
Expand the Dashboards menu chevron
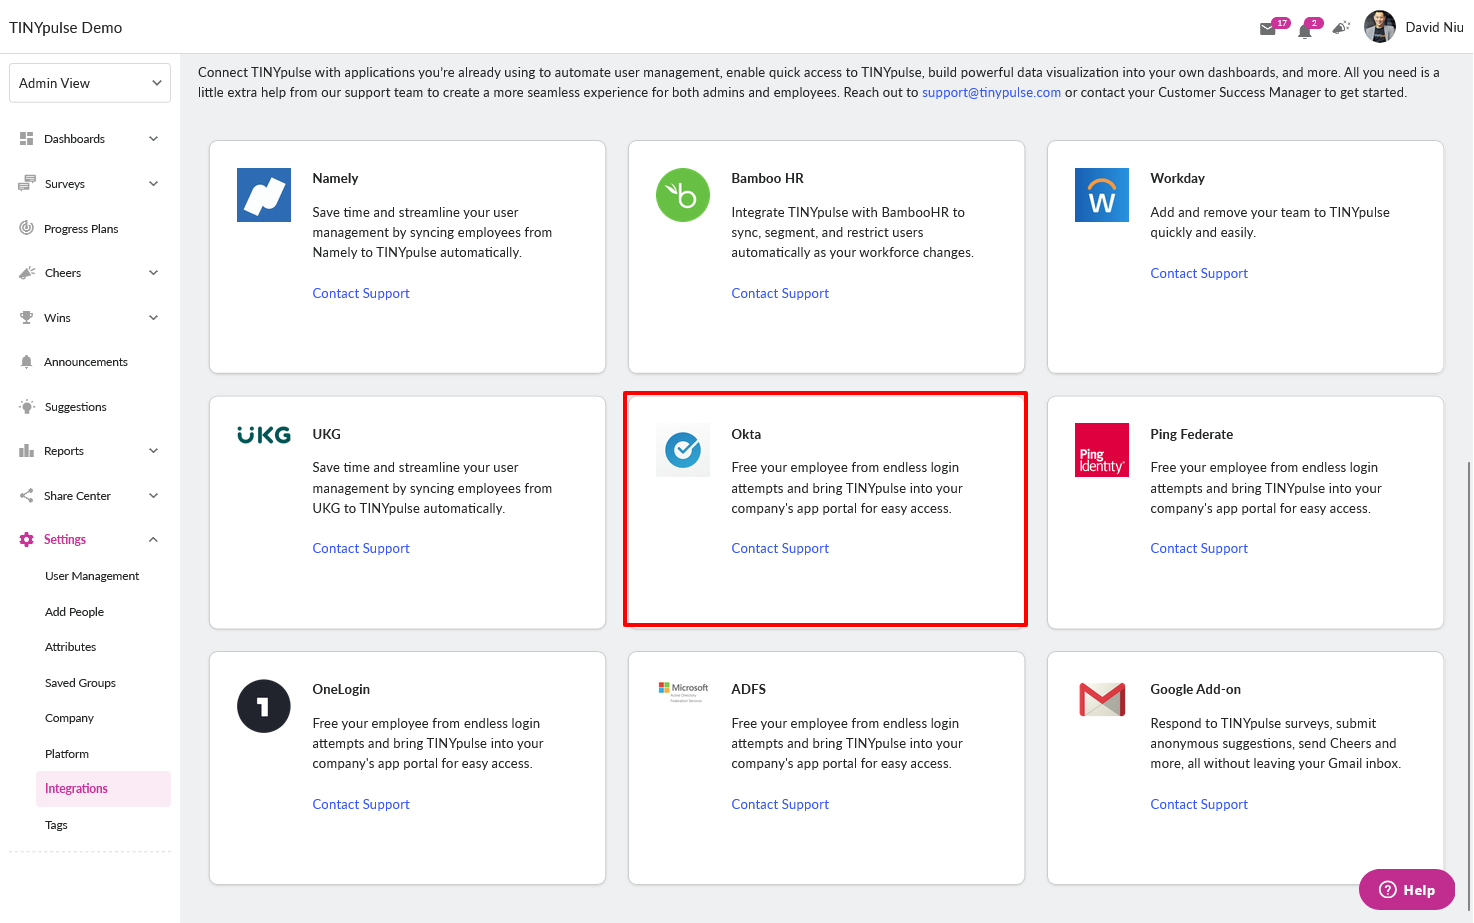point(154,139)
